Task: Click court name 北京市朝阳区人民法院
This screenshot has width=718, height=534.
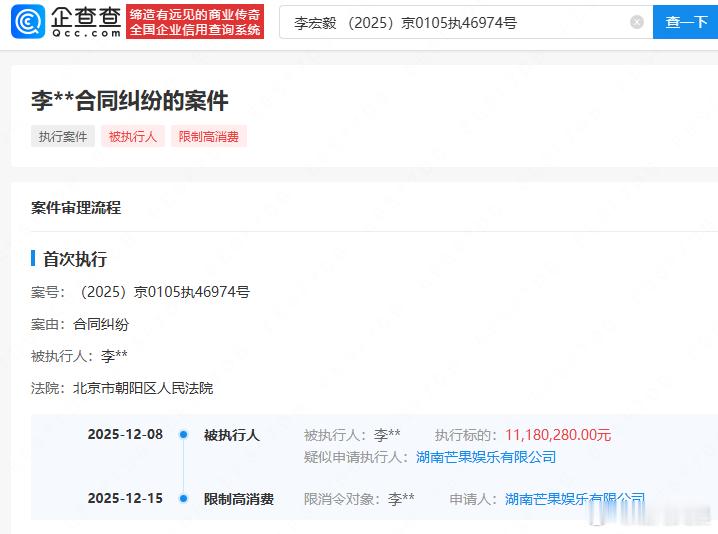Action: (143, 388)
